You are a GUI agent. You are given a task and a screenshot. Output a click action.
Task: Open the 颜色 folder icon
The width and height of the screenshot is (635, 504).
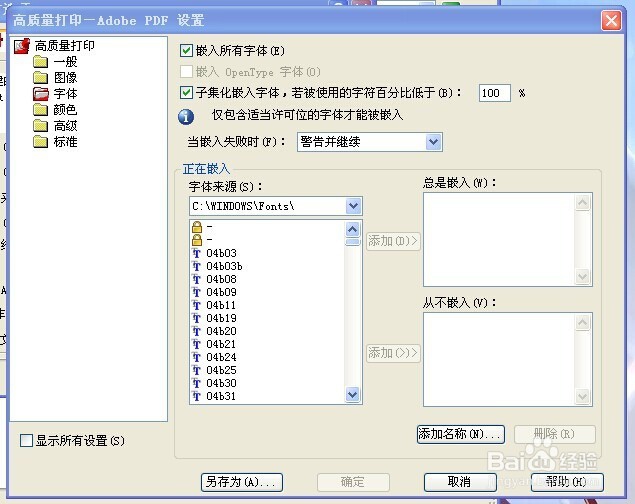(40, 110)
